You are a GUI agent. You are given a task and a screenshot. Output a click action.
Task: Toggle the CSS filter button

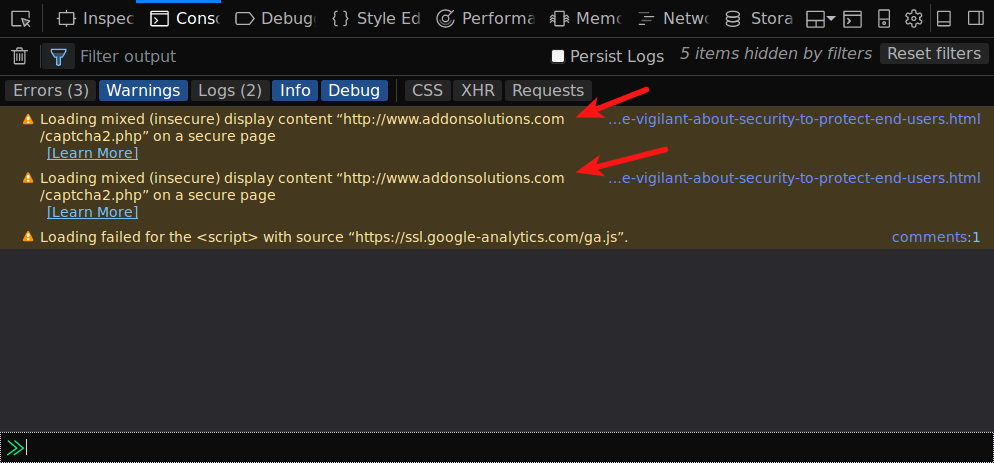coord(427,91)
